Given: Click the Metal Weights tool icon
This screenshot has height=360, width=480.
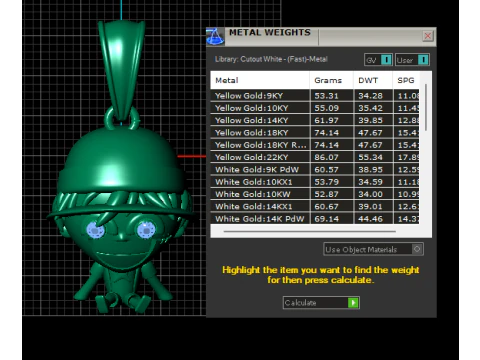Looking at the screenshot, I should pos(215,36).
